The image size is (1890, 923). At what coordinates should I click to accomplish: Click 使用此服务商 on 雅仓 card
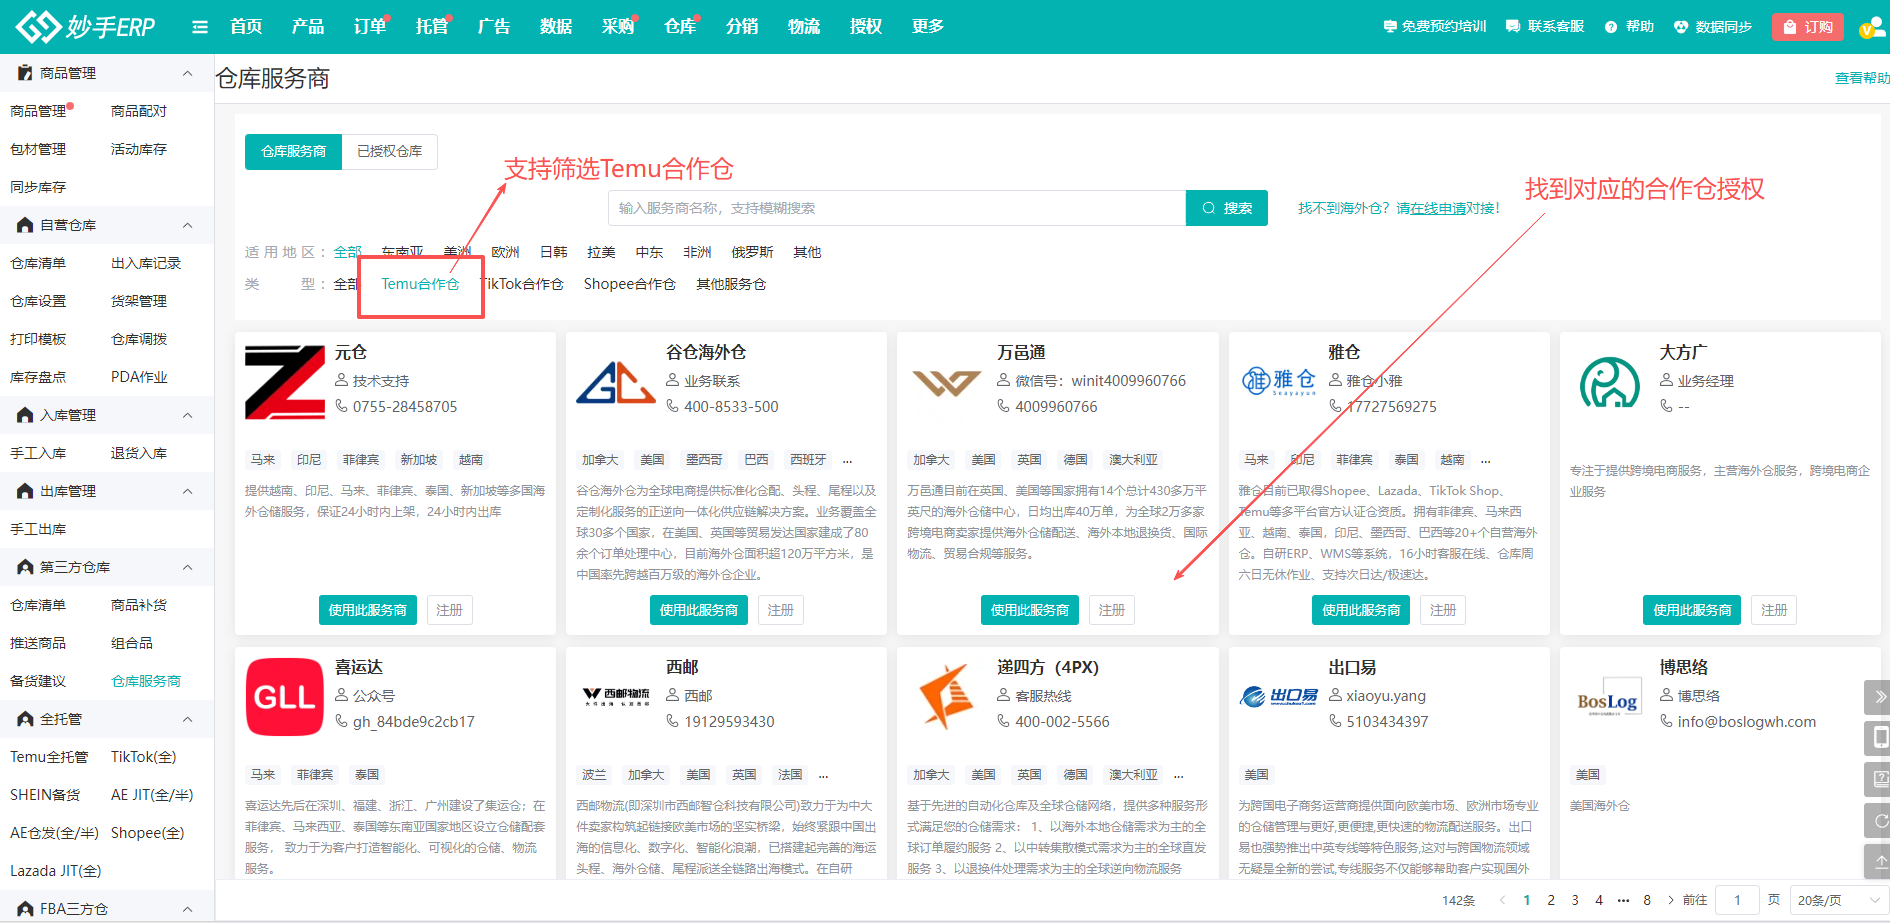point(1361,610)
